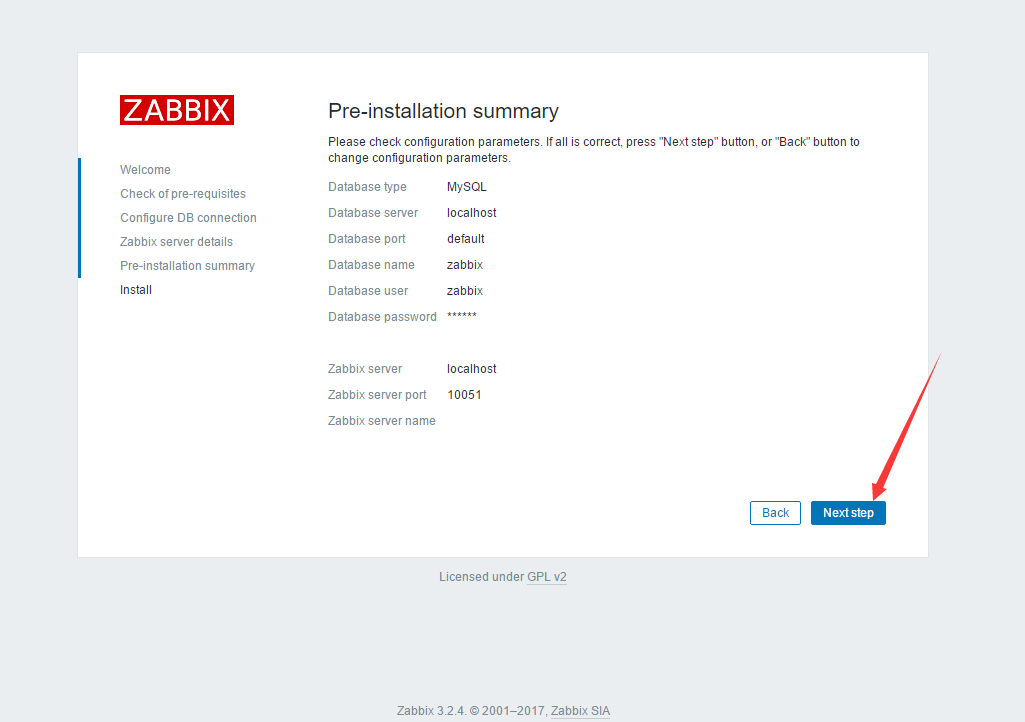Screen dimensions: 1025x722
Task: Click the ZABBIX logo
Action: (176, 110)
